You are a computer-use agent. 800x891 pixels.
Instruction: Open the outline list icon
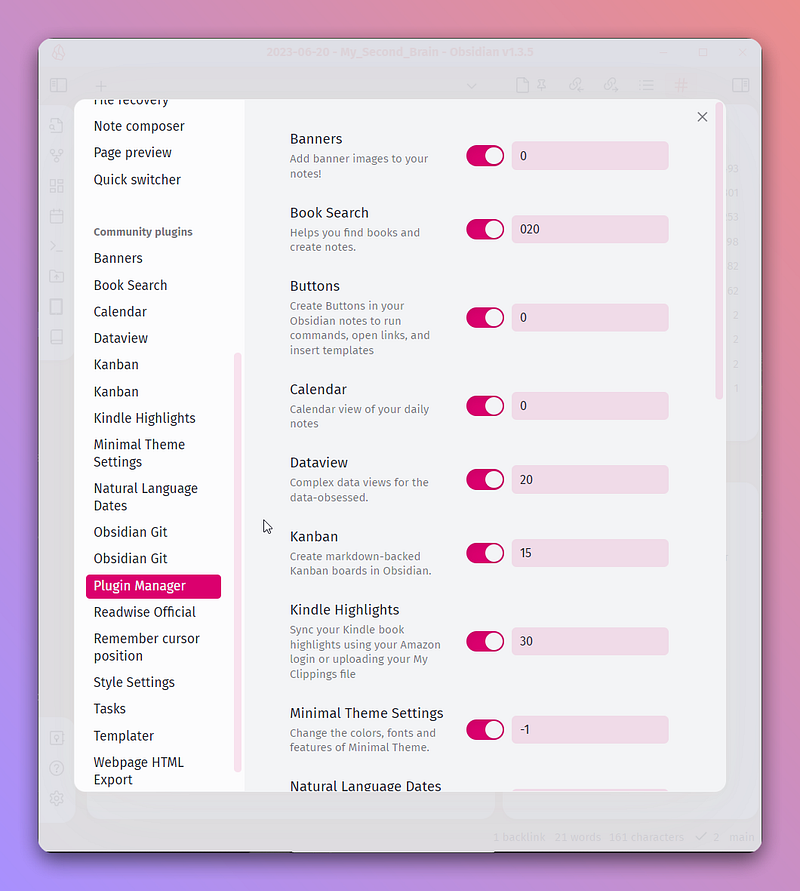pos(646,85)
